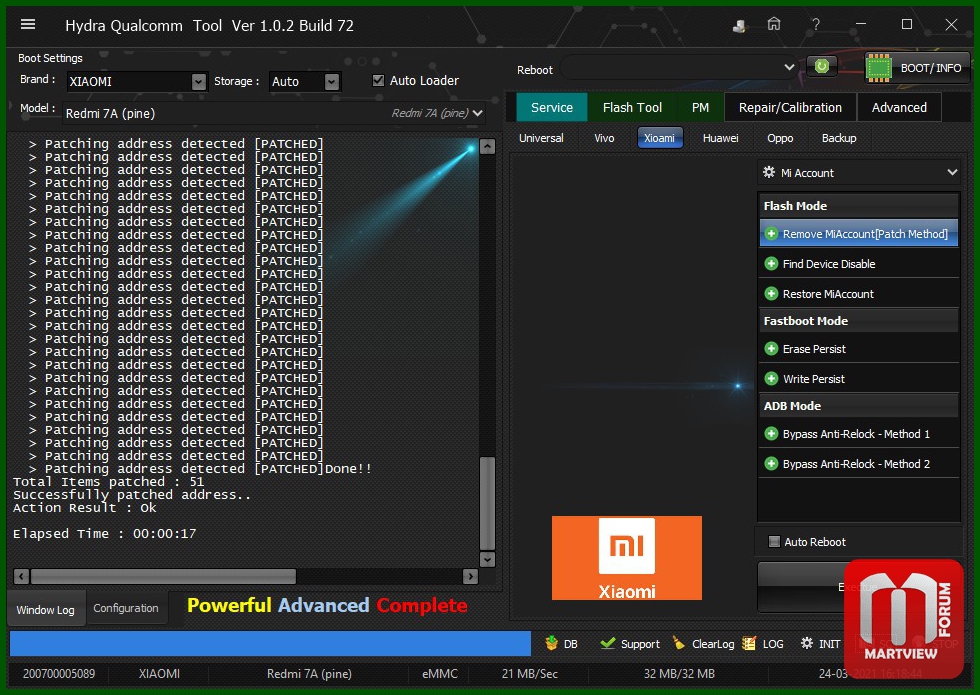Click the Xiaomi Mi logo thumbnail
Viewport: 980px width, 695px height.
[x=627, y=558]
